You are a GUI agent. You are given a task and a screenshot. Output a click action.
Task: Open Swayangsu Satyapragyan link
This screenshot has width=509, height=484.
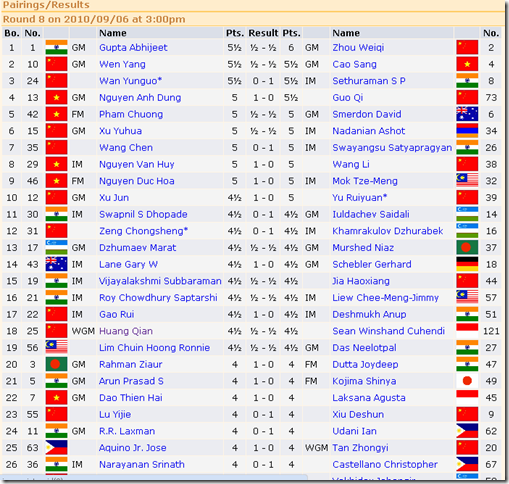392,148
